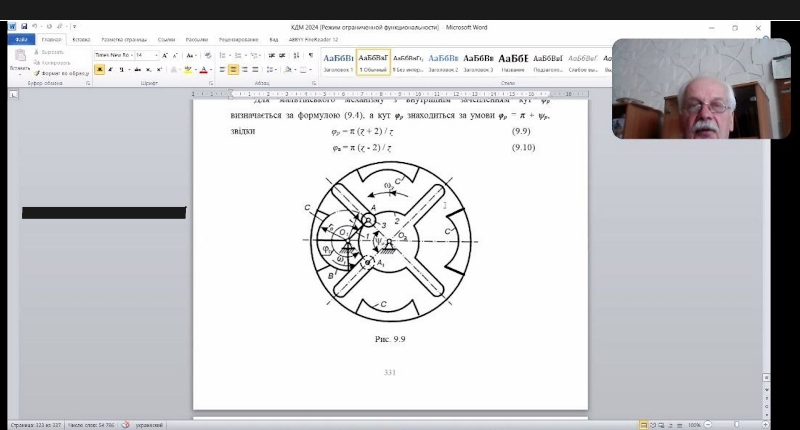Click the zoom slider handle

736,424
